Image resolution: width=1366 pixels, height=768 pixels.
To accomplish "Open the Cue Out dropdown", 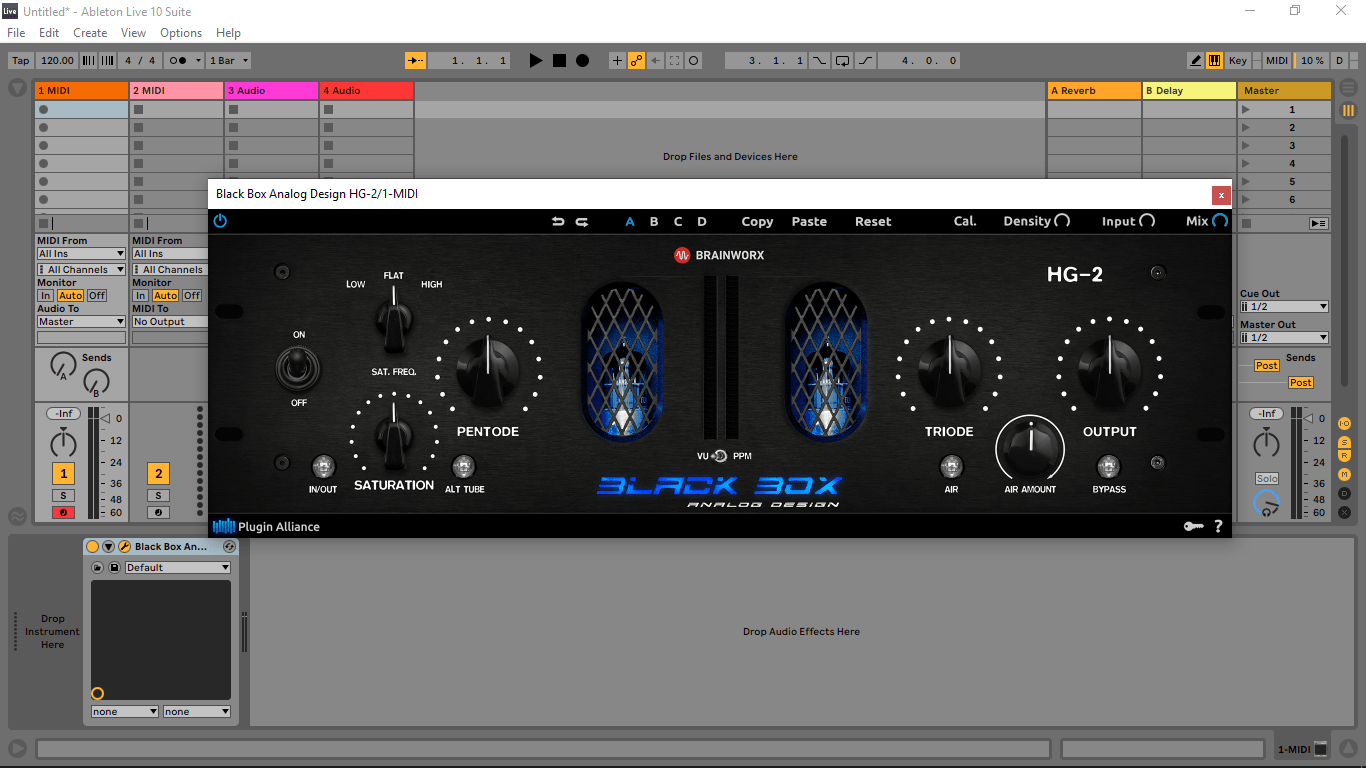I will tap(1284, 307).
